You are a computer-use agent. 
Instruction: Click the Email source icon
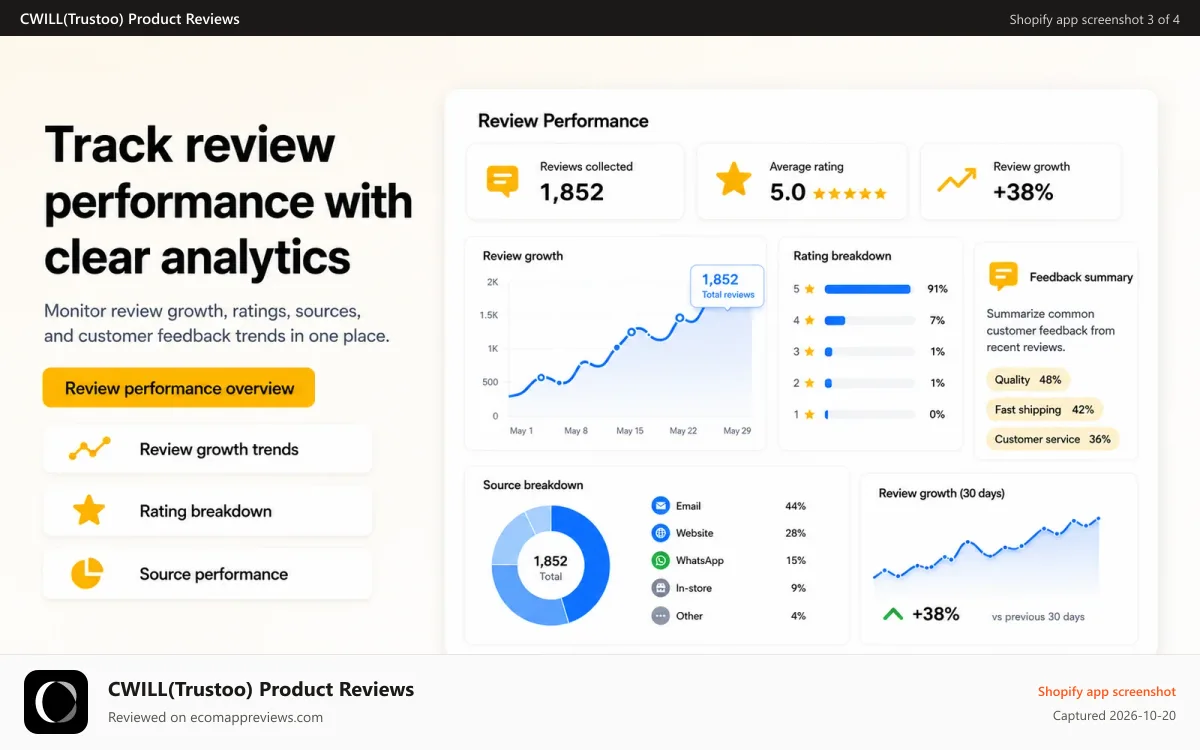[660, 506]
